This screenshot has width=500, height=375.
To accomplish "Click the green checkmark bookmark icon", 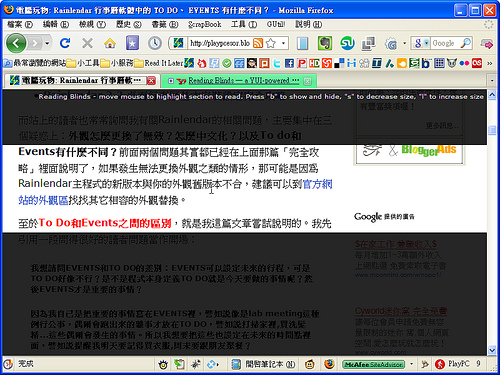I will 227,63.
